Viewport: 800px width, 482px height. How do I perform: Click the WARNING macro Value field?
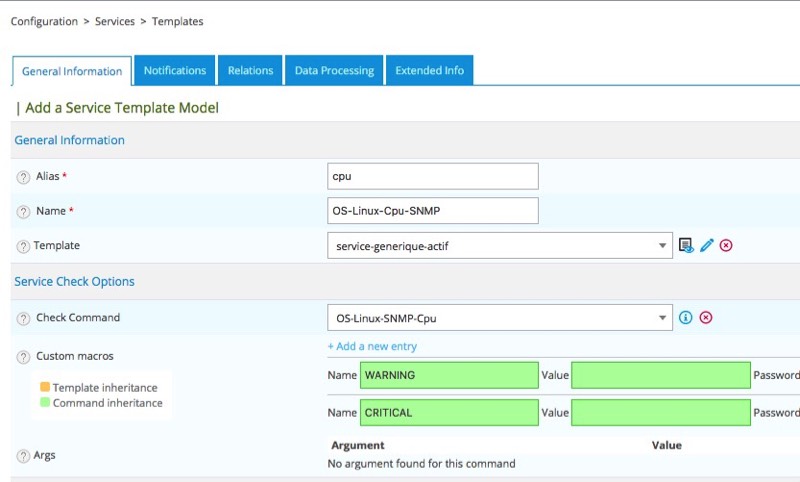click(660, 376)
